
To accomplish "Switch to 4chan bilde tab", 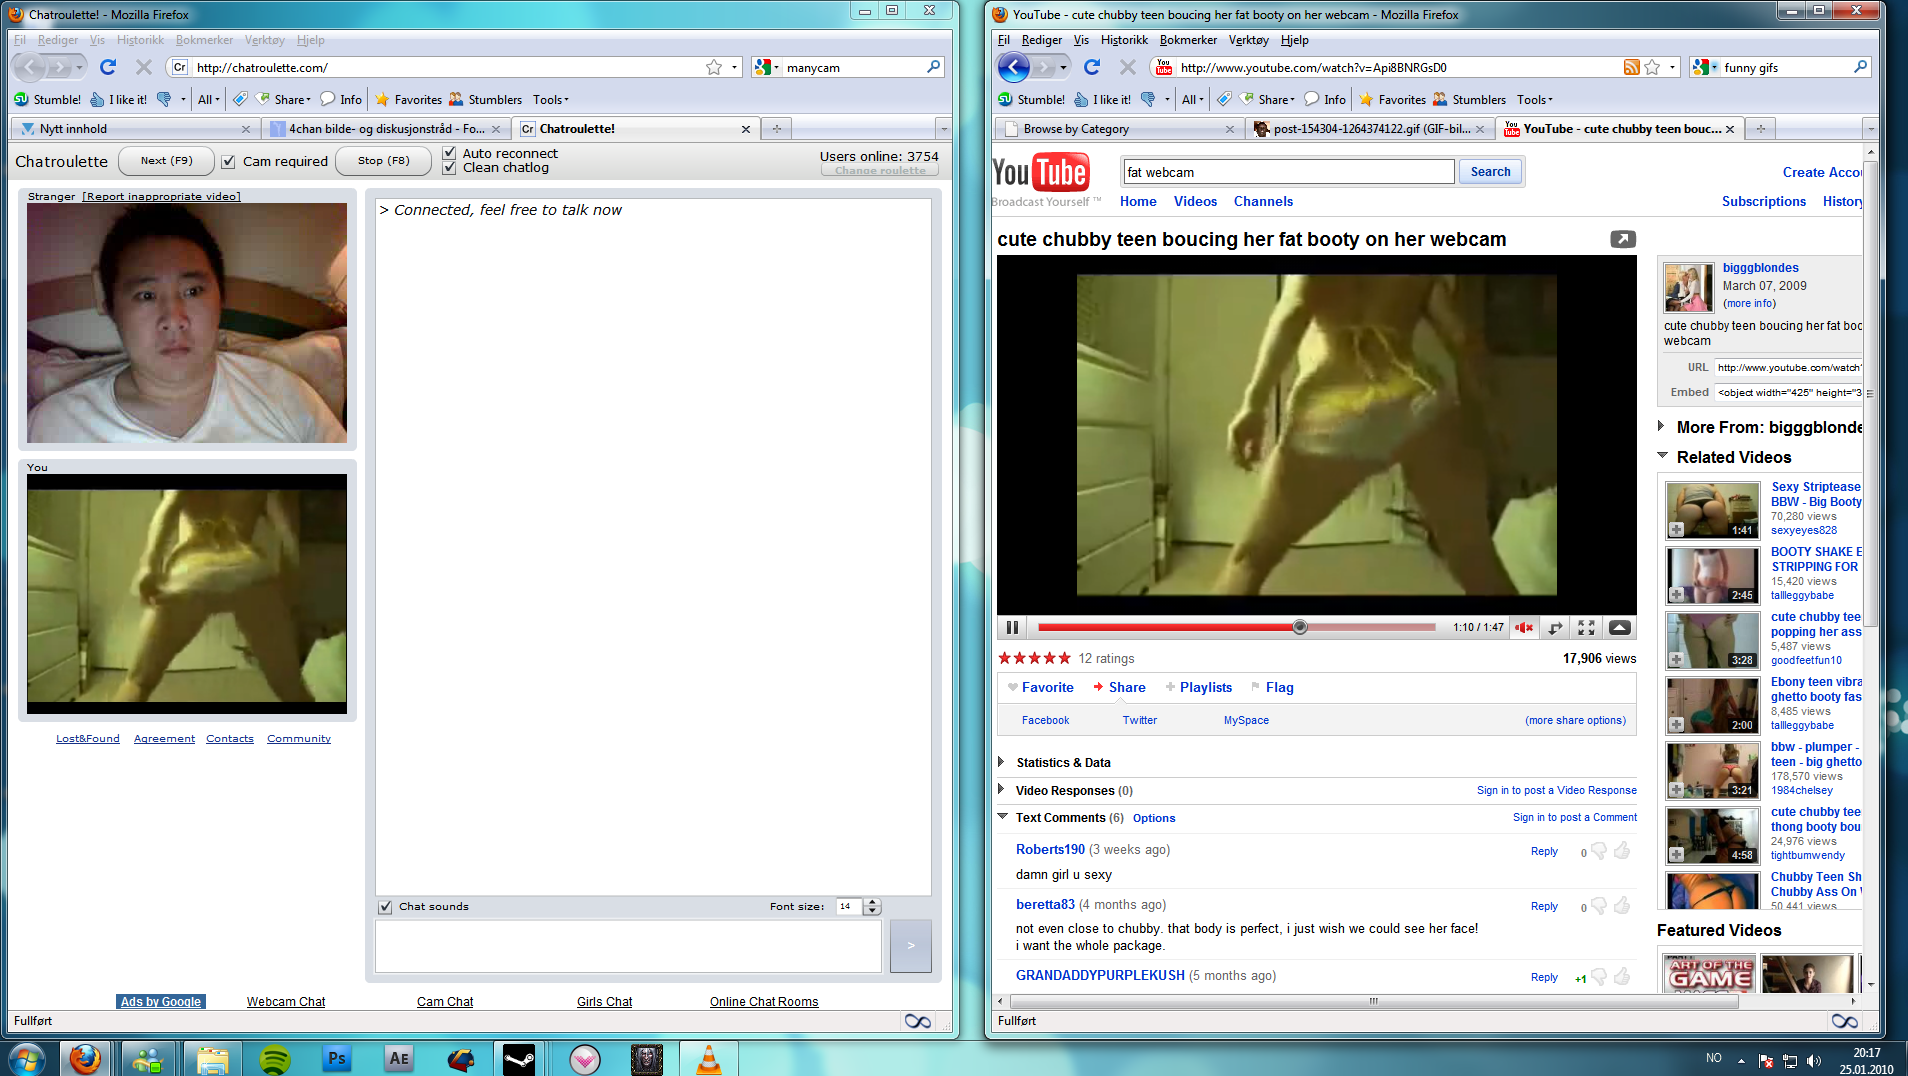I will 386,128.
